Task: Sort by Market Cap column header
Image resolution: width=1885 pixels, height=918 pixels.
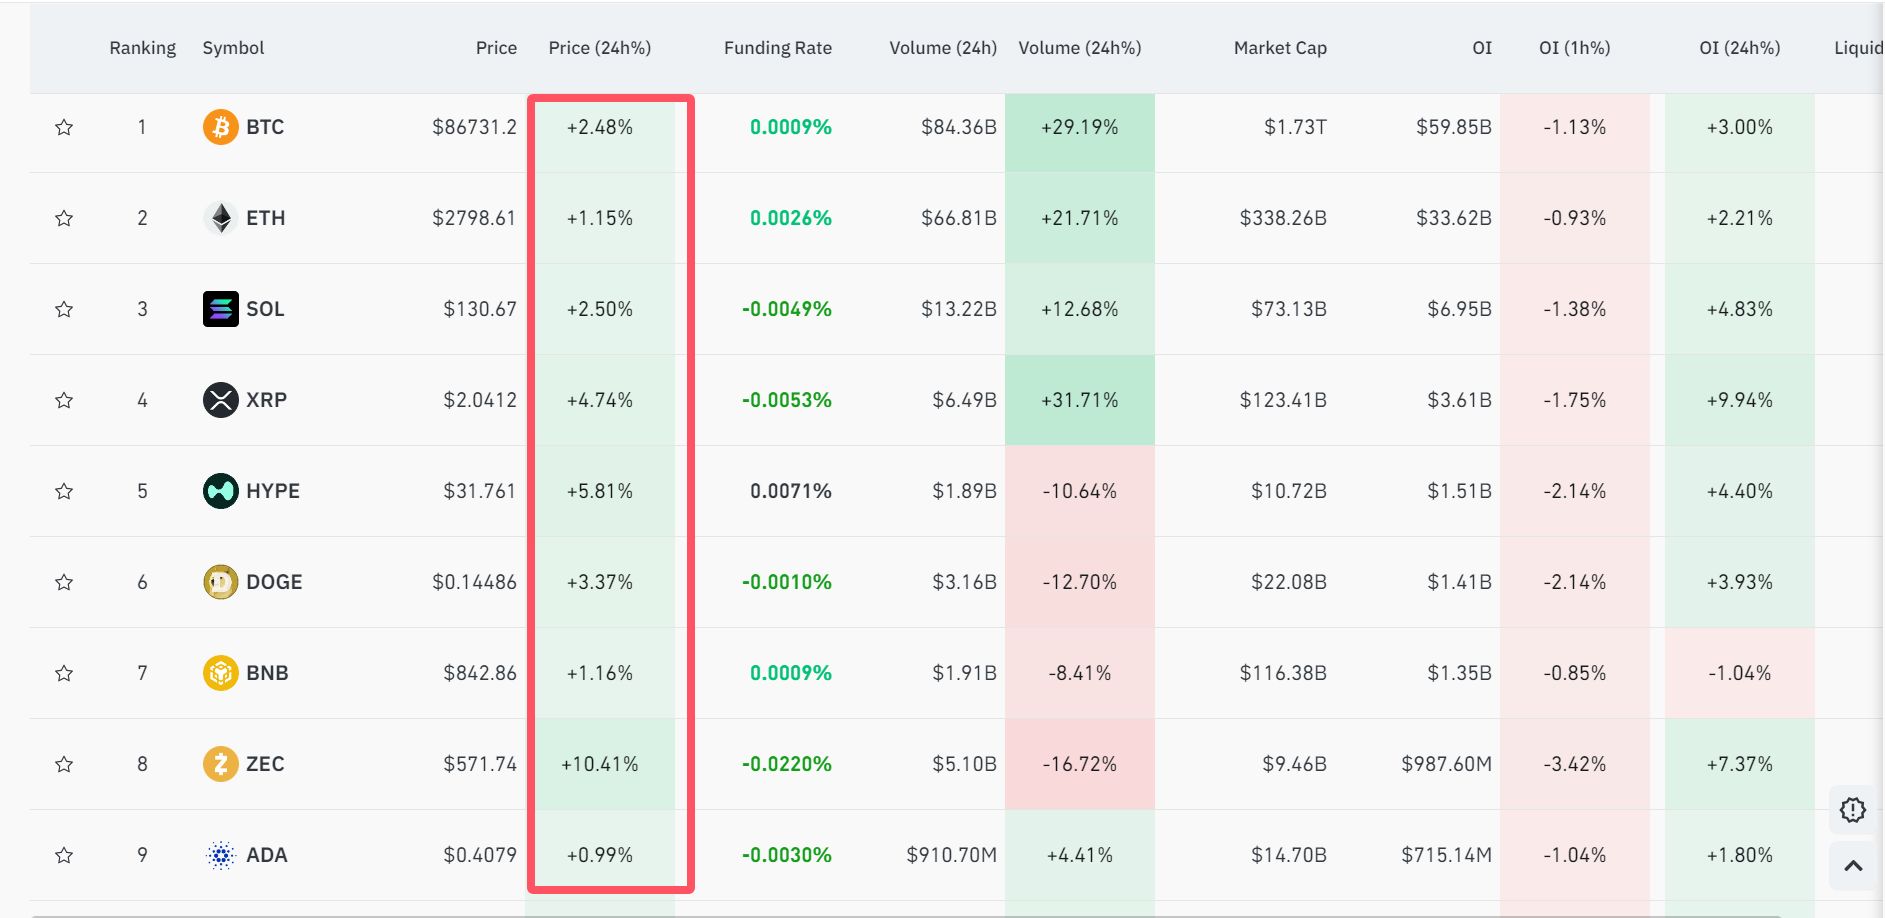Action: [x=1279, y=48]
